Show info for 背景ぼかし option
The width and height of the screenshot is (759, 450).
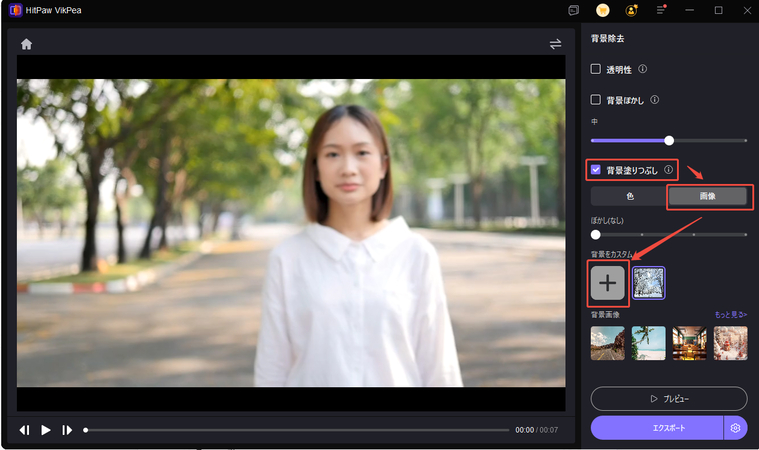[x=654, y=100]
